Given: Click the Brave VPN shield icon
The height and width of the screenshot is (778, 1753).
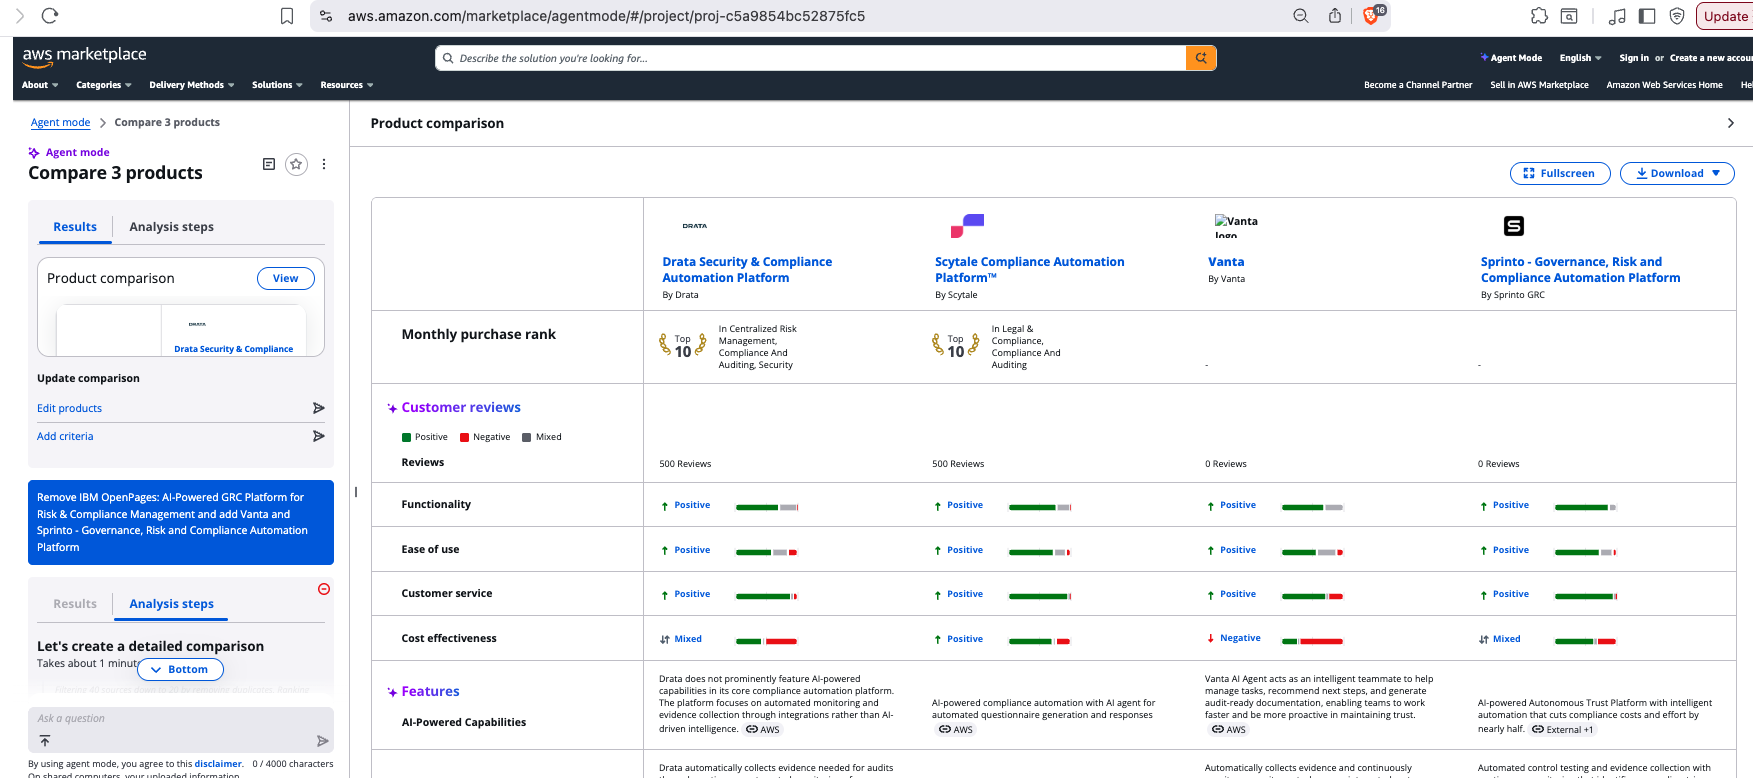Looking at the screenshot, I should tap(1677, 16).
